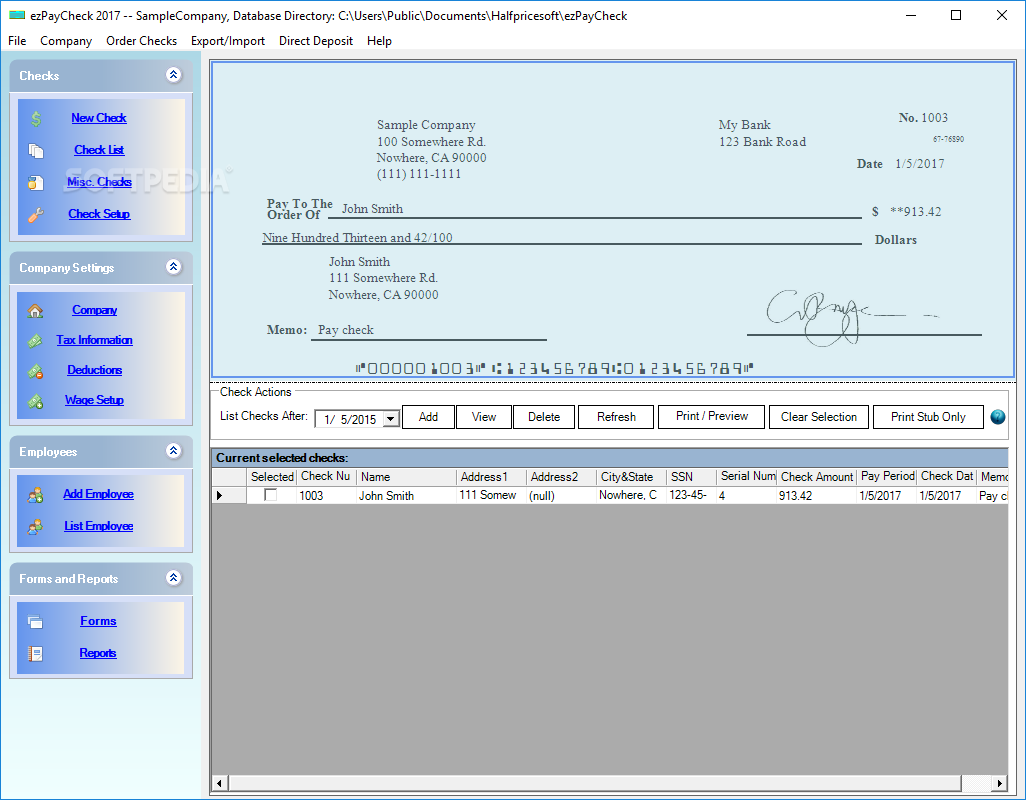The image size is (1026, 800).
Task: Collapse the Company Settings panel
Action: [173, 267]
